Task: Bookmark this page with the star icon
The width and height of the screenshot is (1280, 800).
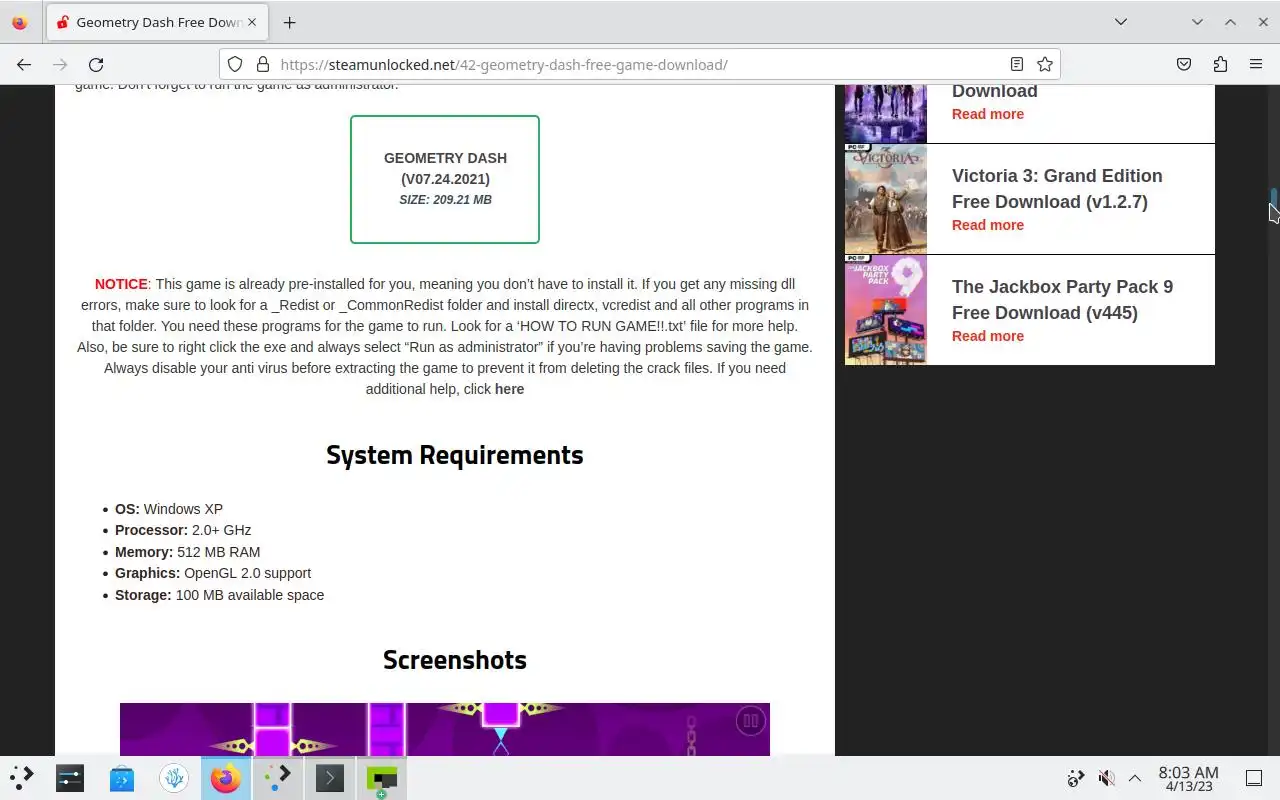Action: (x=1045, y=64)
